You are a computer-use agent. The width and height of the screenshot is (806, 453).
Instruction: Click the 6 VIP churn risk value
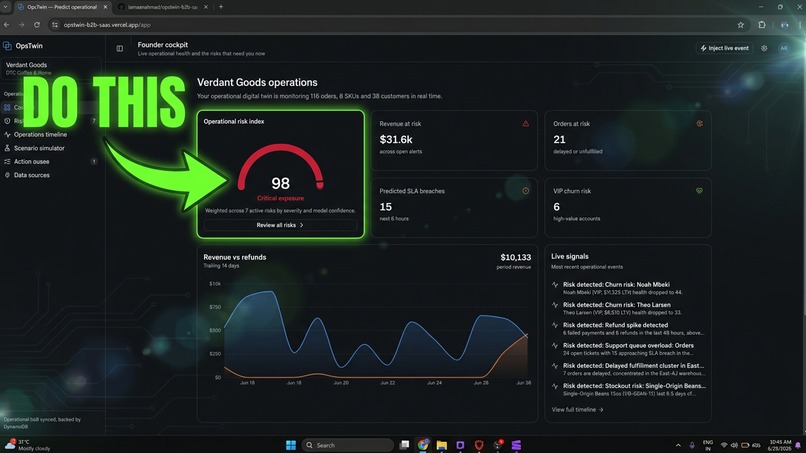click(556, 207)
